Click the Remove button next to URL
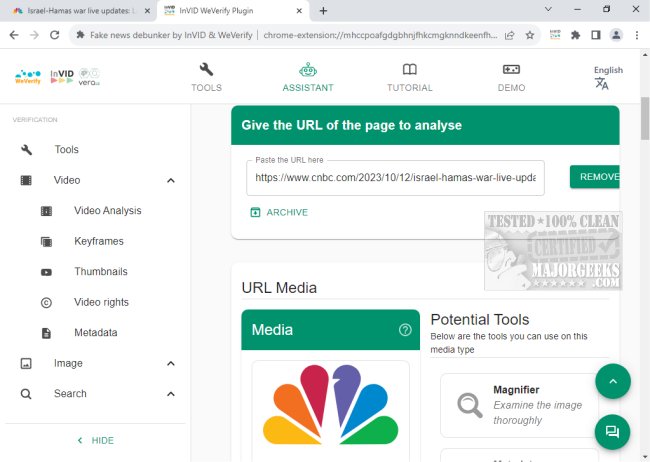This screenshot has width=650, height=462. pyautogui.click(x=596, y=177)
